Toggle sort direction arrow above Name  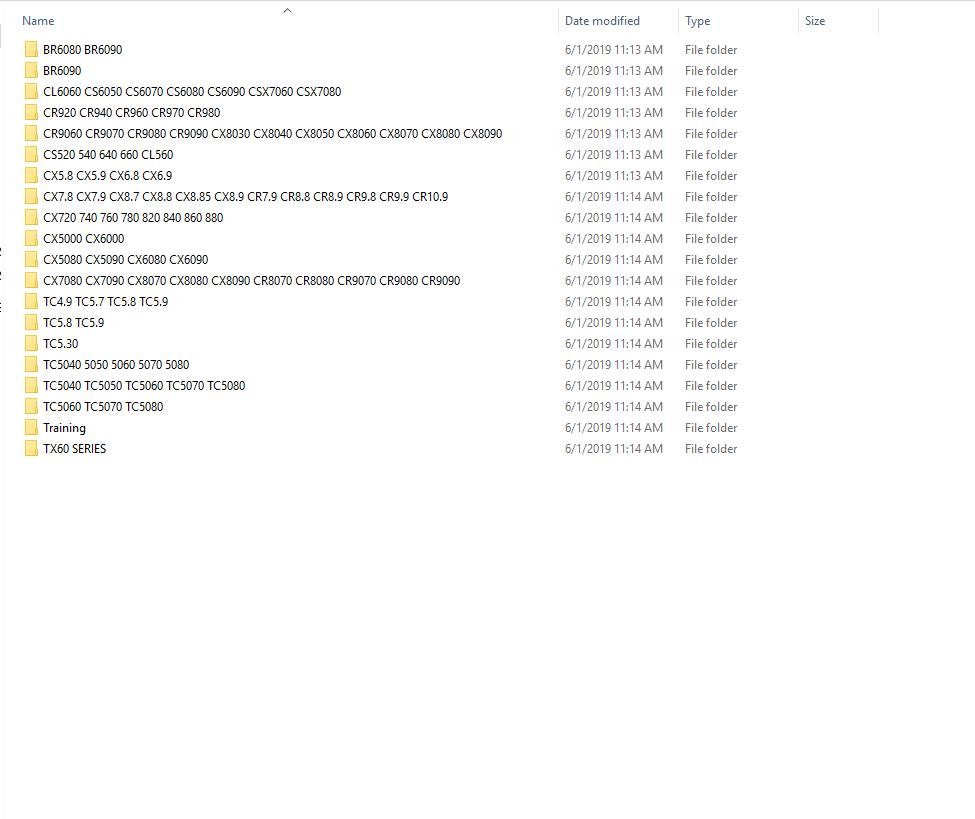287,10
